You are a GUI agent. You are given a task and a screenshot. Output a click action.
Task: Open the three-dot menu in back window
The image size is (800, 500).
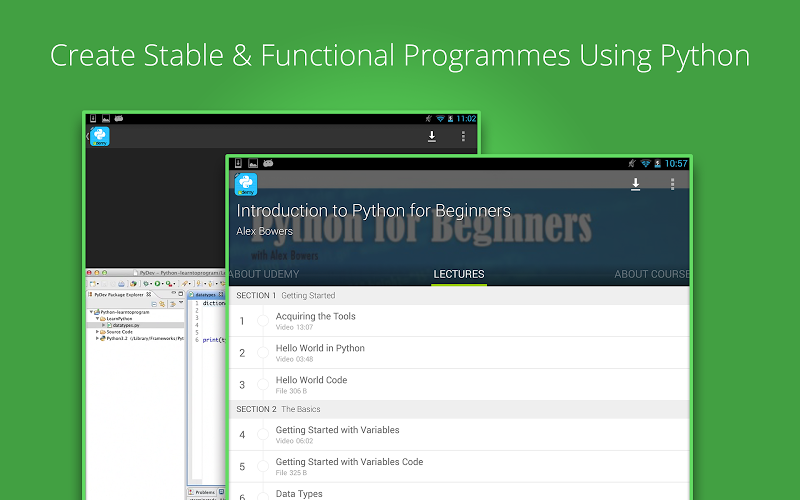(x=463, y=136)
